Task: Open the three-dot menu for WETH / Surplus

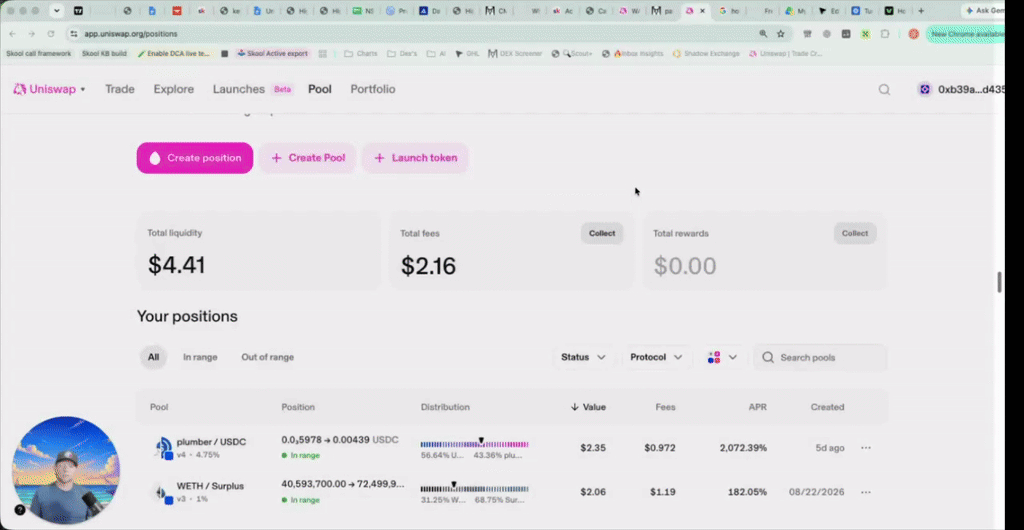Action: [866, 492]
